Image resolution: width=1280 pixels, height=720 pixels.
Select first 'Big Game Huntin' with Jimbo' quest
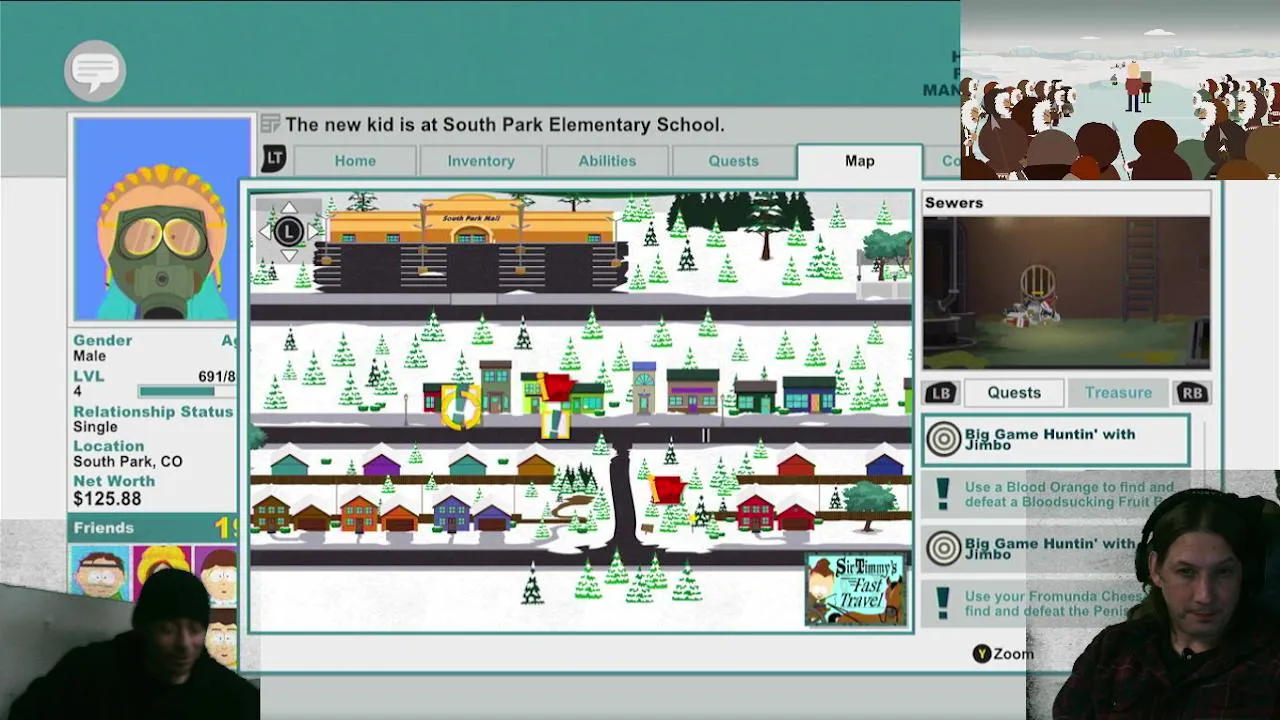[x=1056, y=440]
